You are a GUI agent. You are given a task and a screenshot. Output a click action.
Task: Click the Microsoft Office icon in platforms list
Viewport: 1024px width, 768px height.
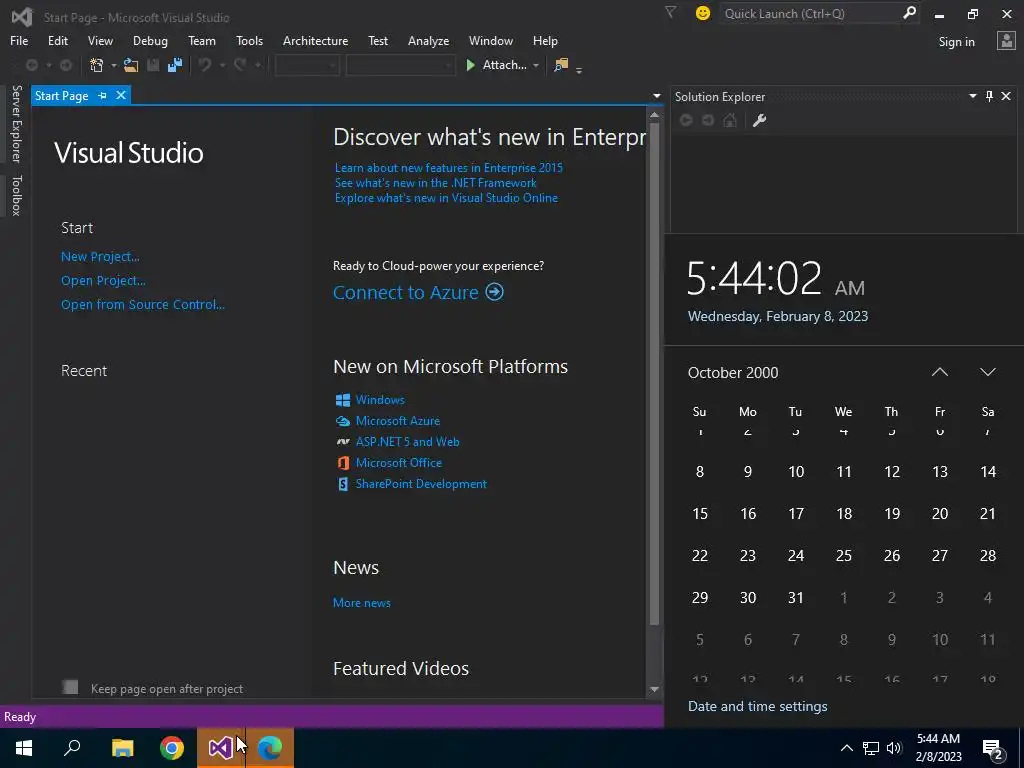(x=343, y=463)
